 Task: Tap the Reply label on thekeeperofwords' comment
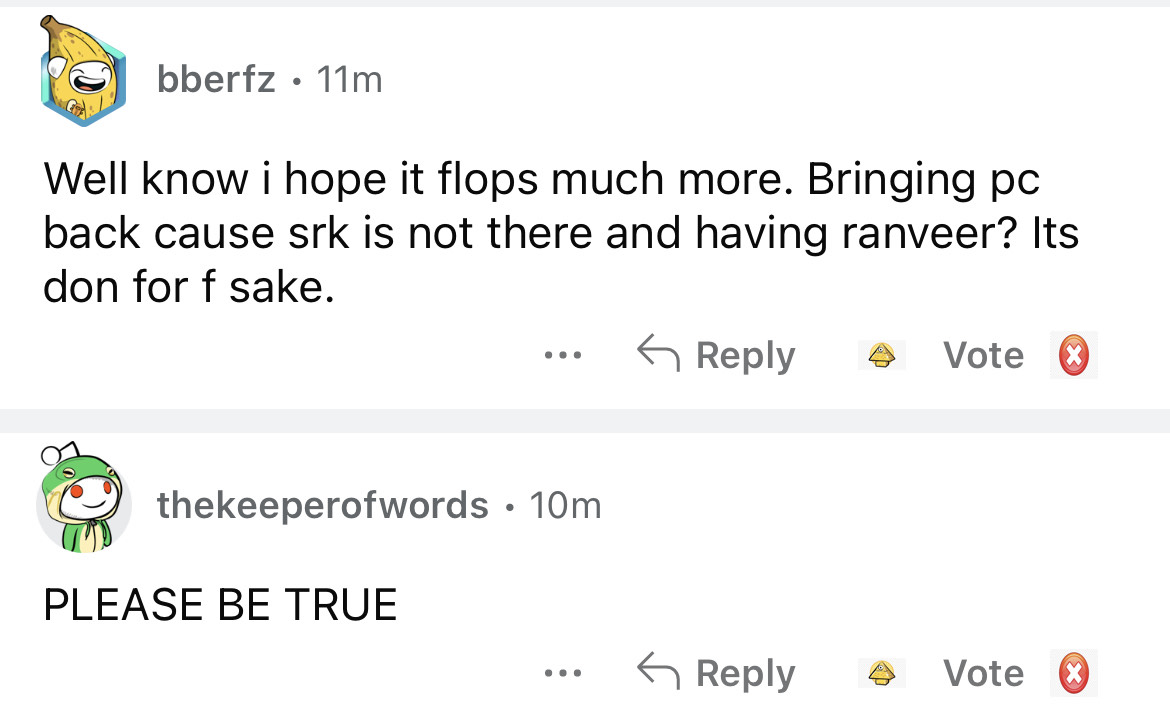pyautogui.click(x=745, y=673)
